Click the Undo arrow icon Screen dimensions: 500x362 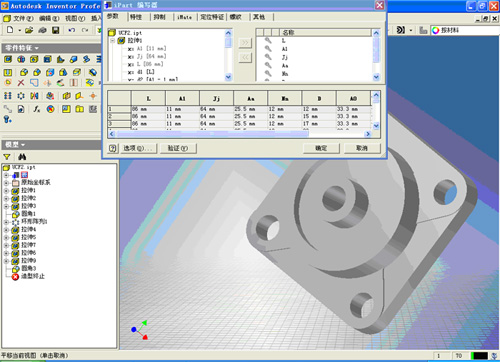71,30
